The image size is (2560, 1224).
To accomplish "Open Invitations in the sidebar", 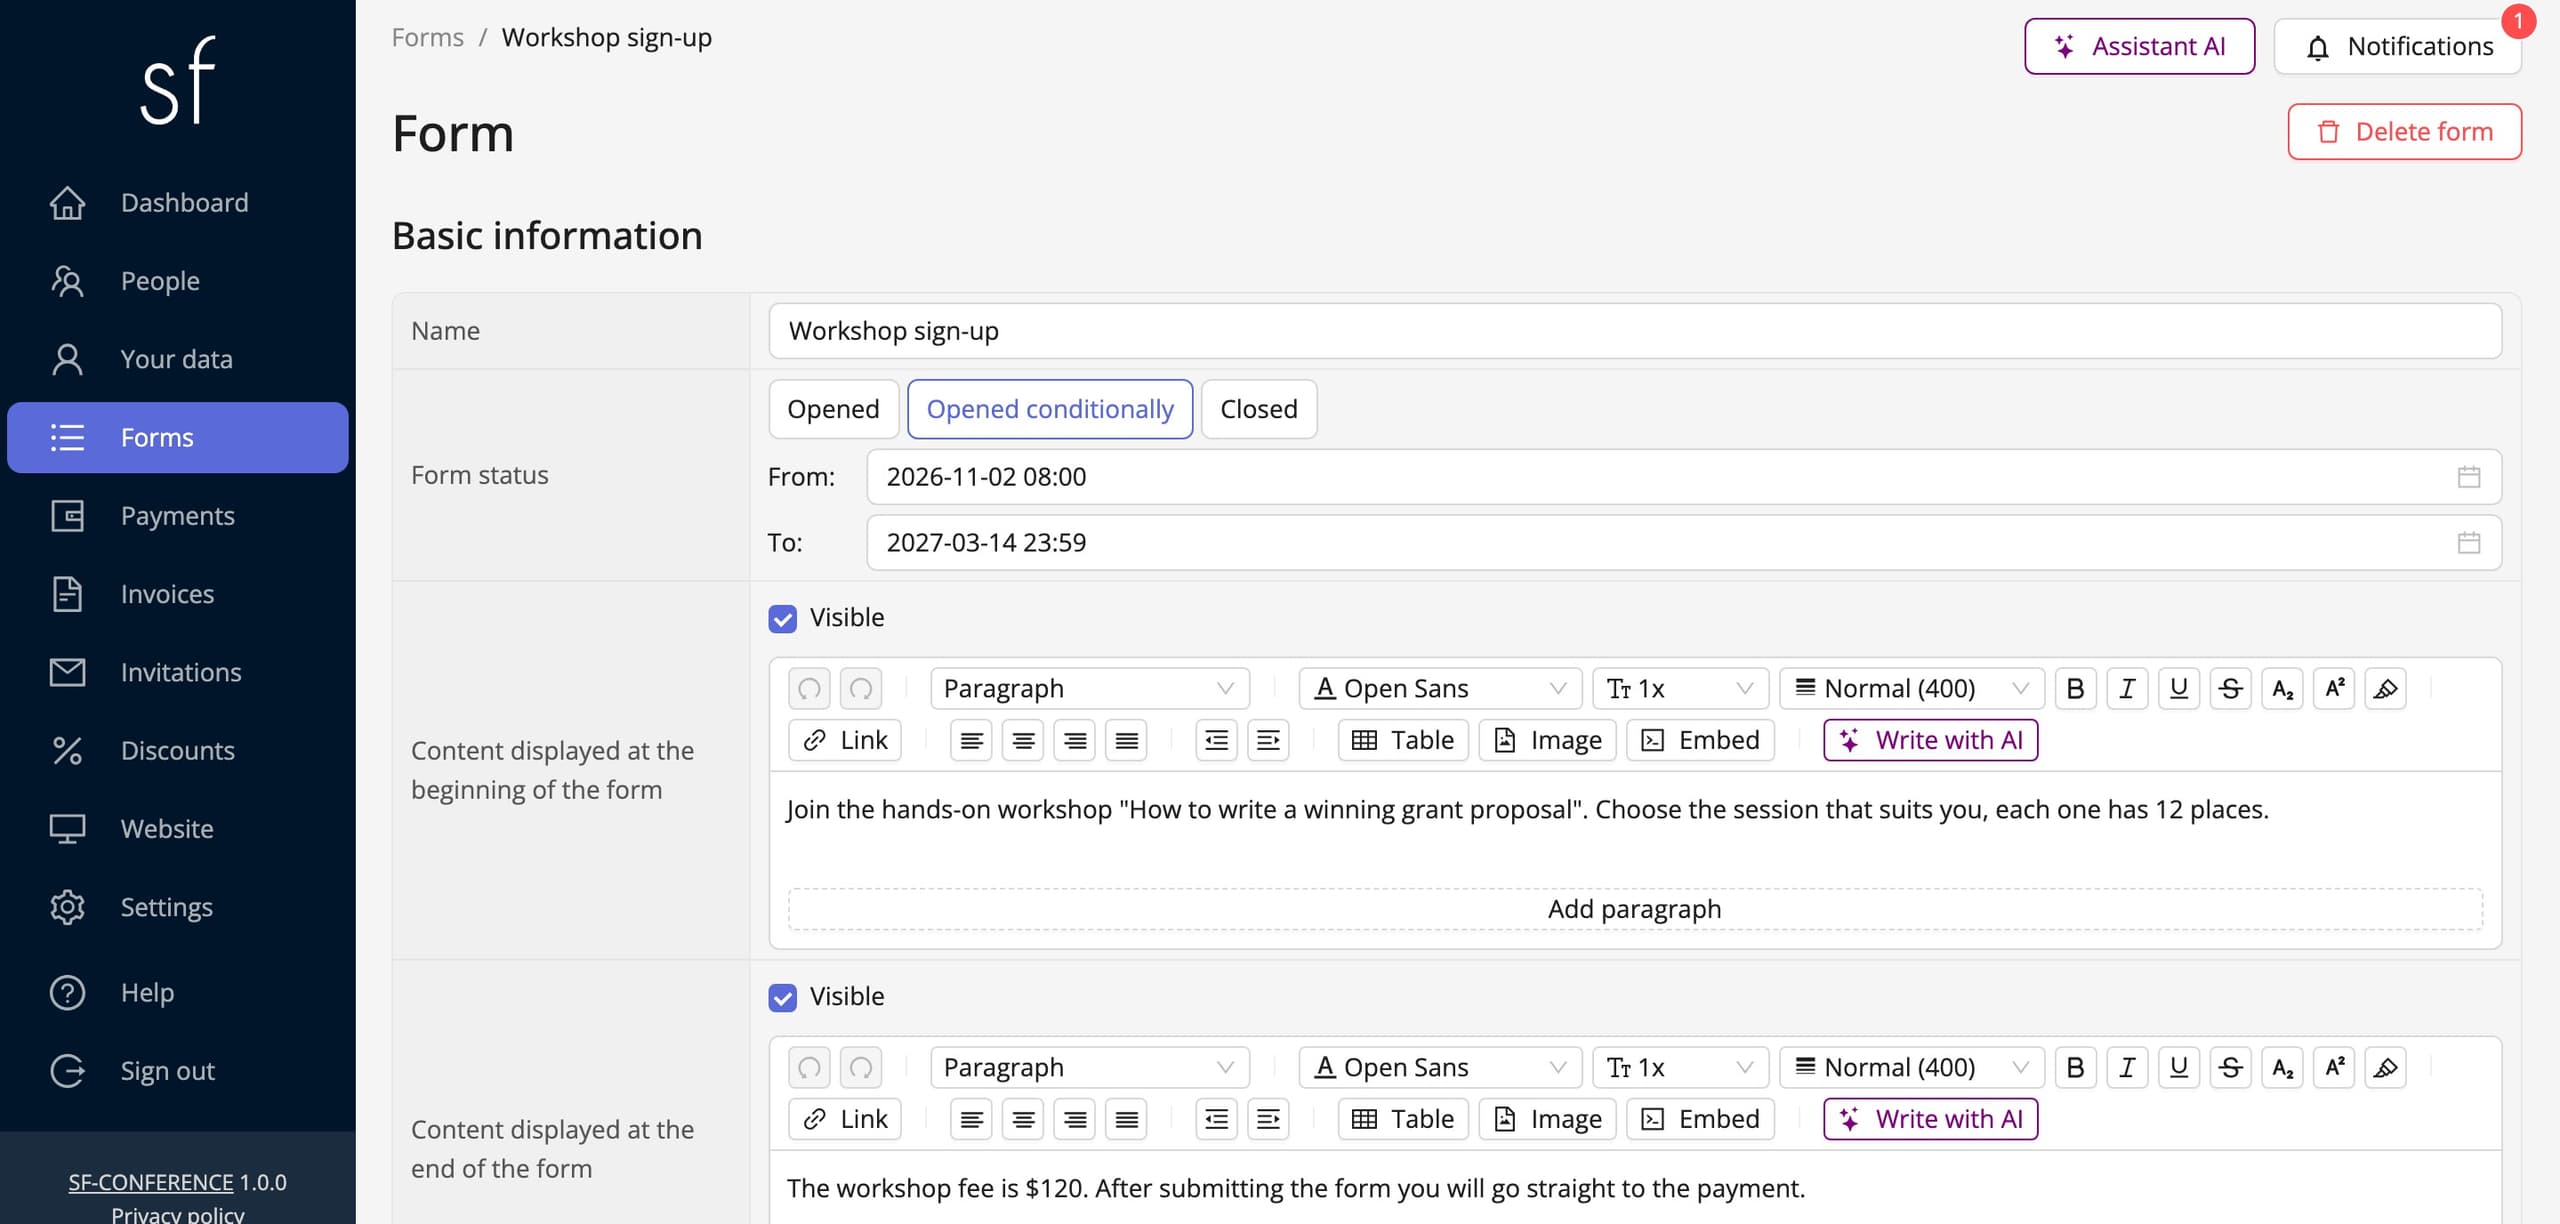I will pyautogui.click(x=178, y=672).
